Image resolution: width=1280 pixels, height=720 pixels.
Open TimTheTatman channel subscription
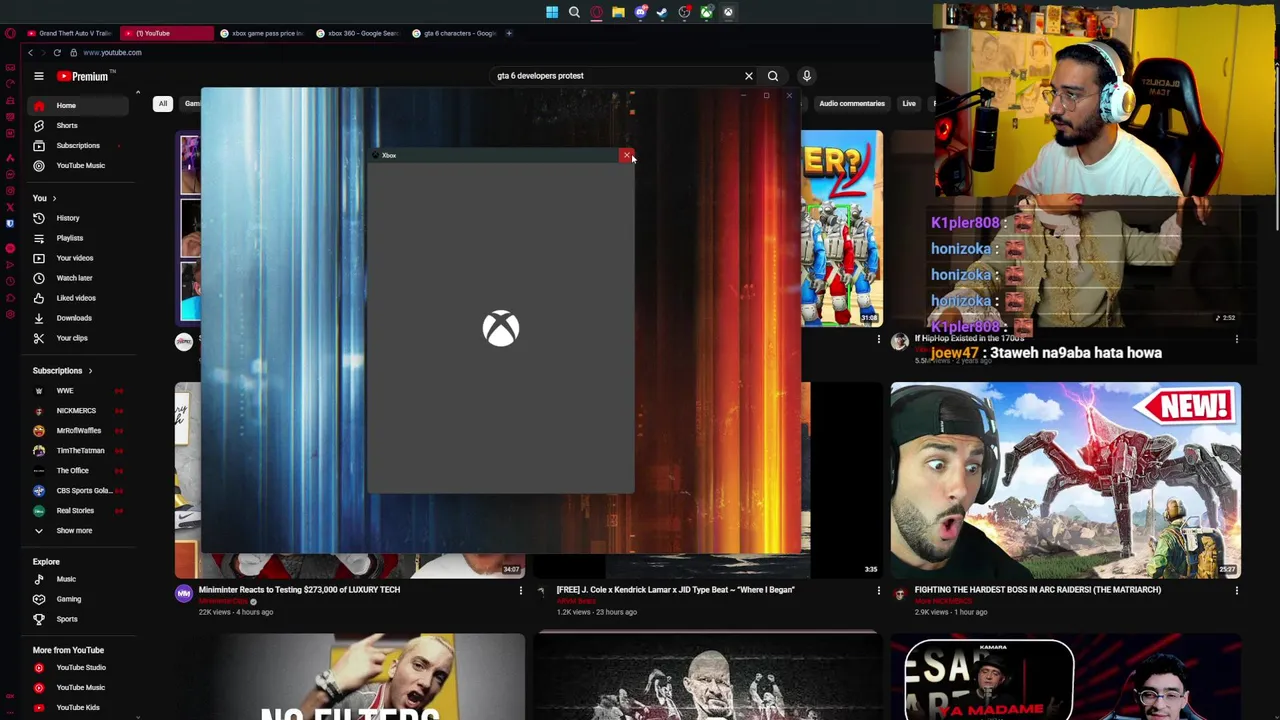[80, 451]
